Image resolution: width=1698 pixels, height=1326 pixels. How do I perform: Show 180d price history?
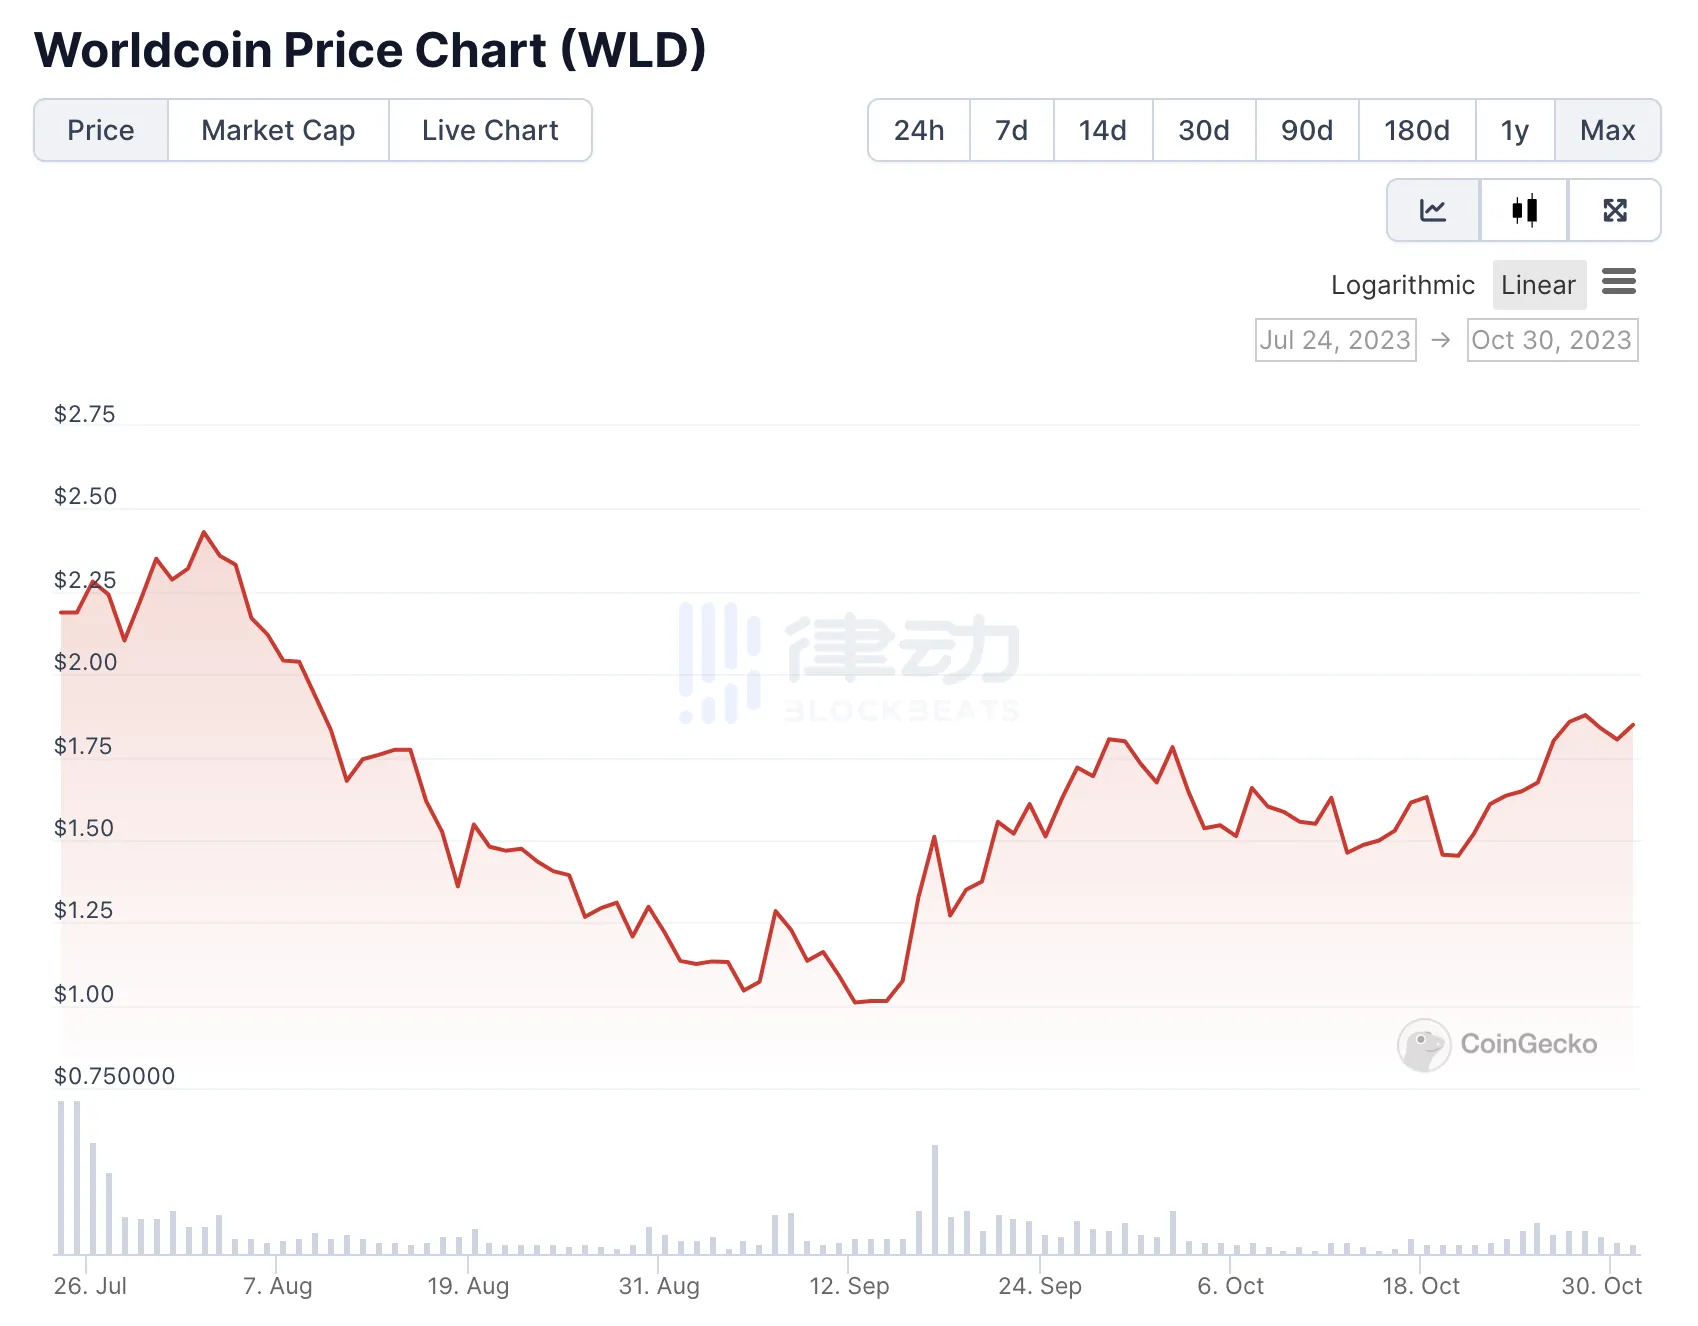[x=1416, y=130]
